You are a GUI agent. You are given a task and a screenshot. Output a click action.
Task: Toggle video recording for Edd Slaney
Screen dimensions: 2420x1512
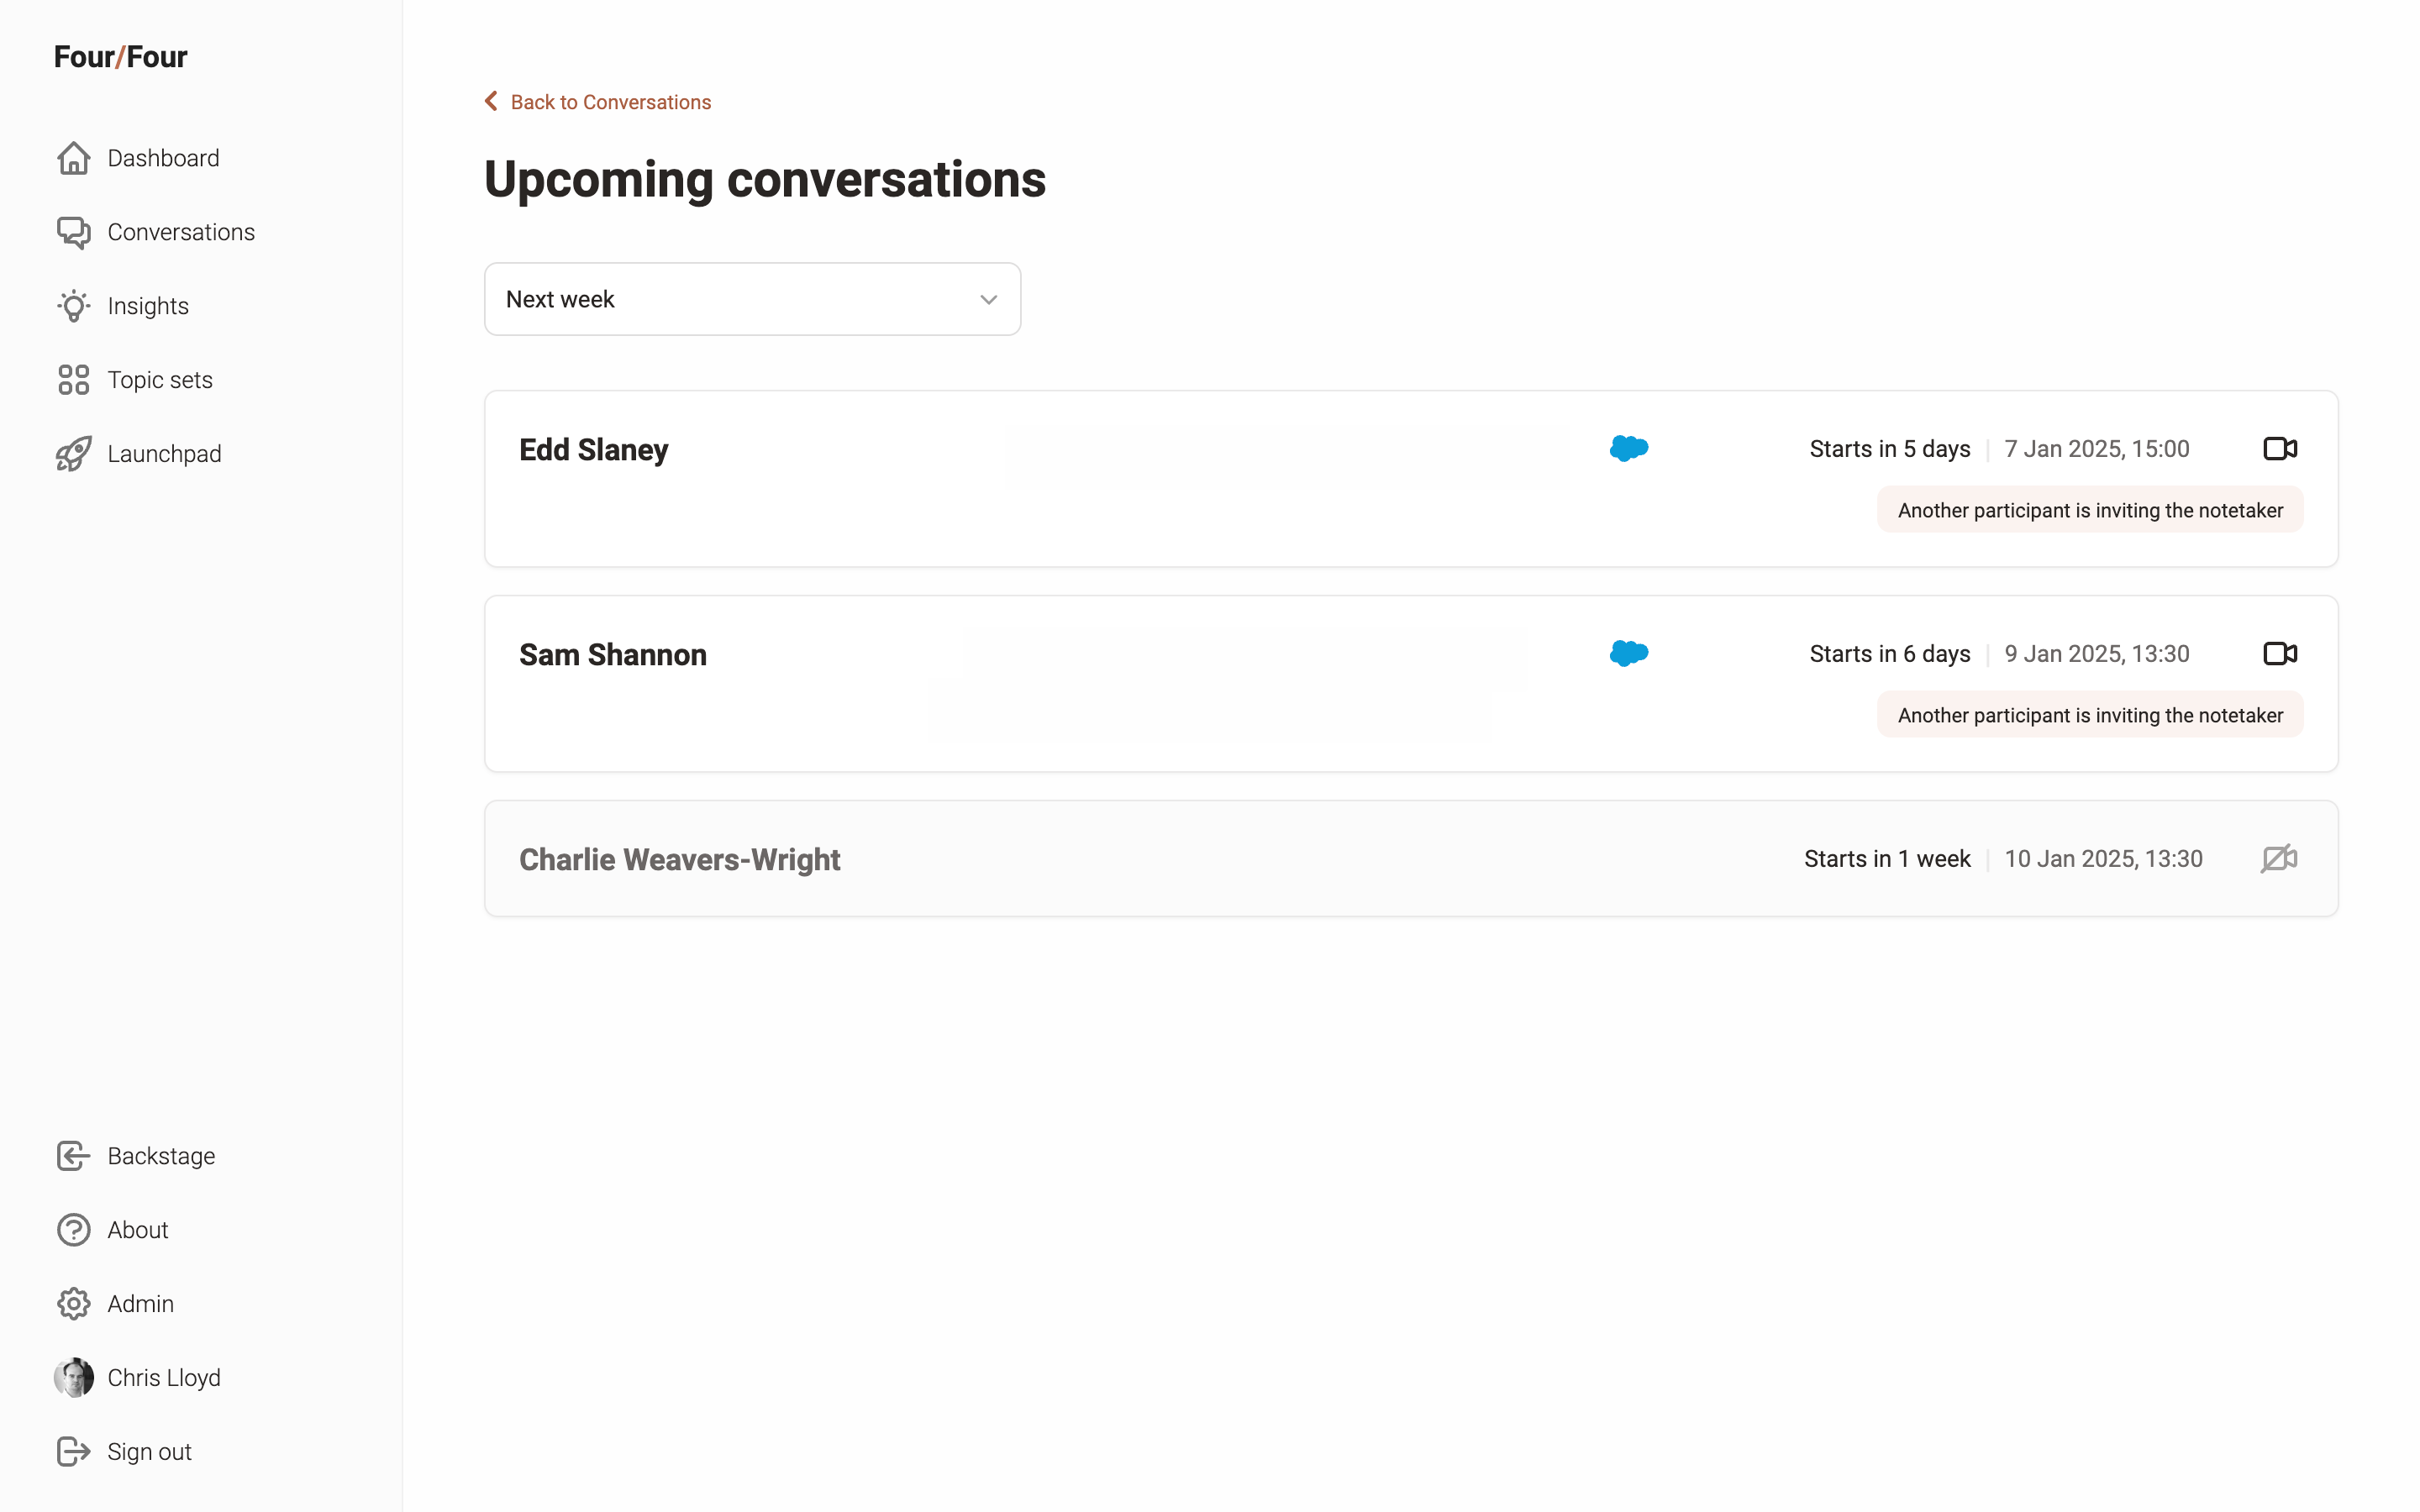2279,449
